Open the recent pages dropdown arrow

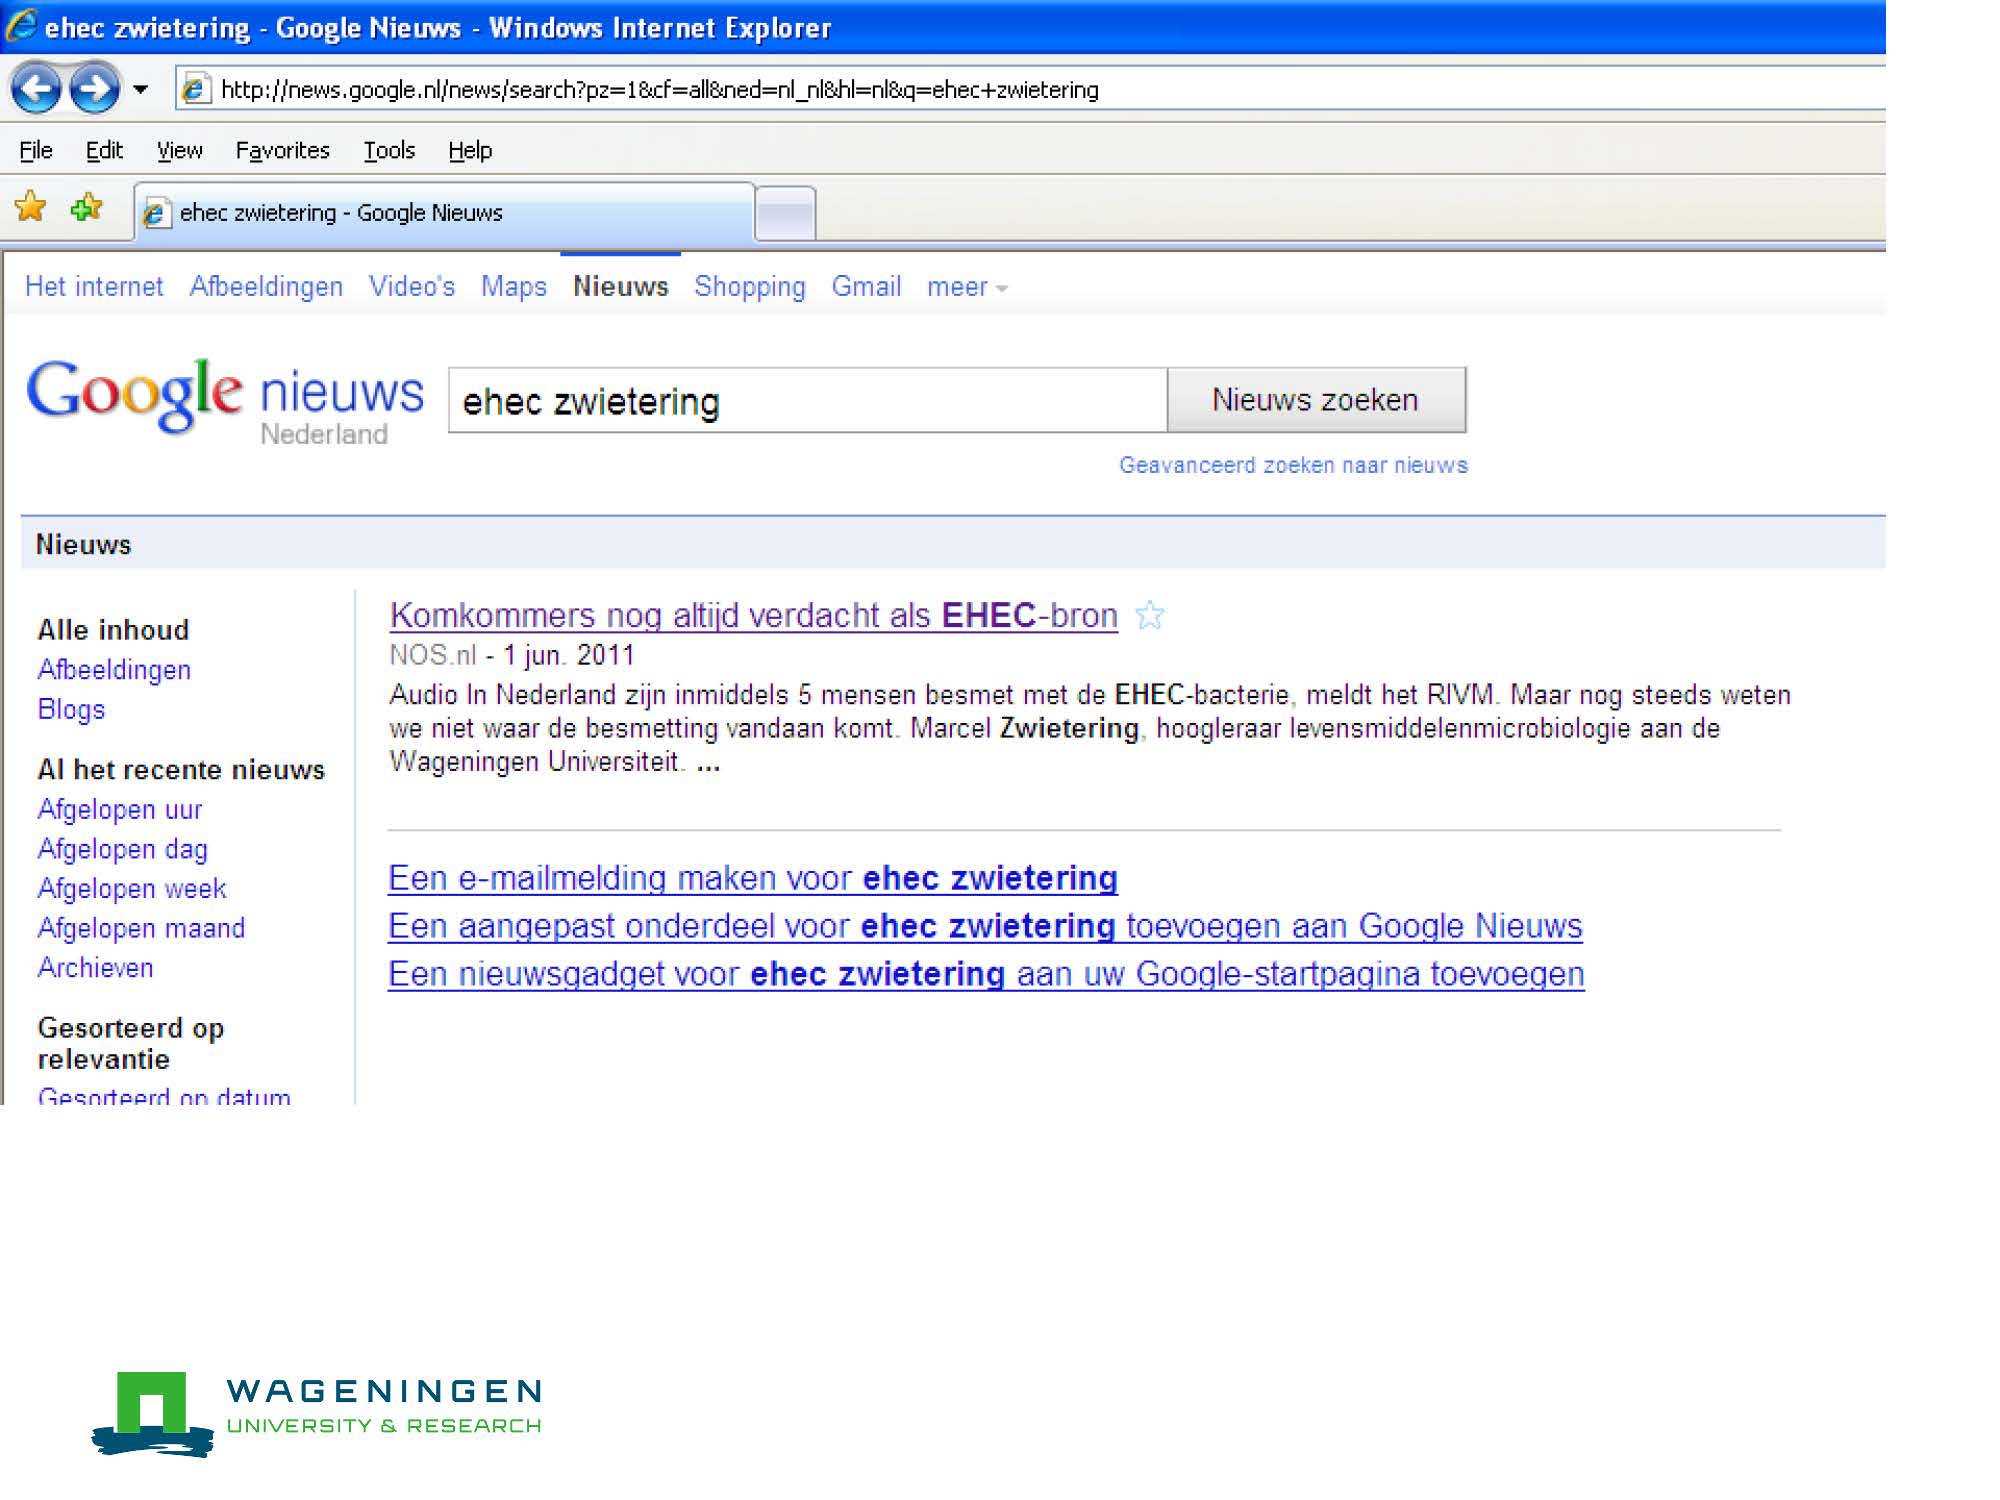tap(141, 90)
